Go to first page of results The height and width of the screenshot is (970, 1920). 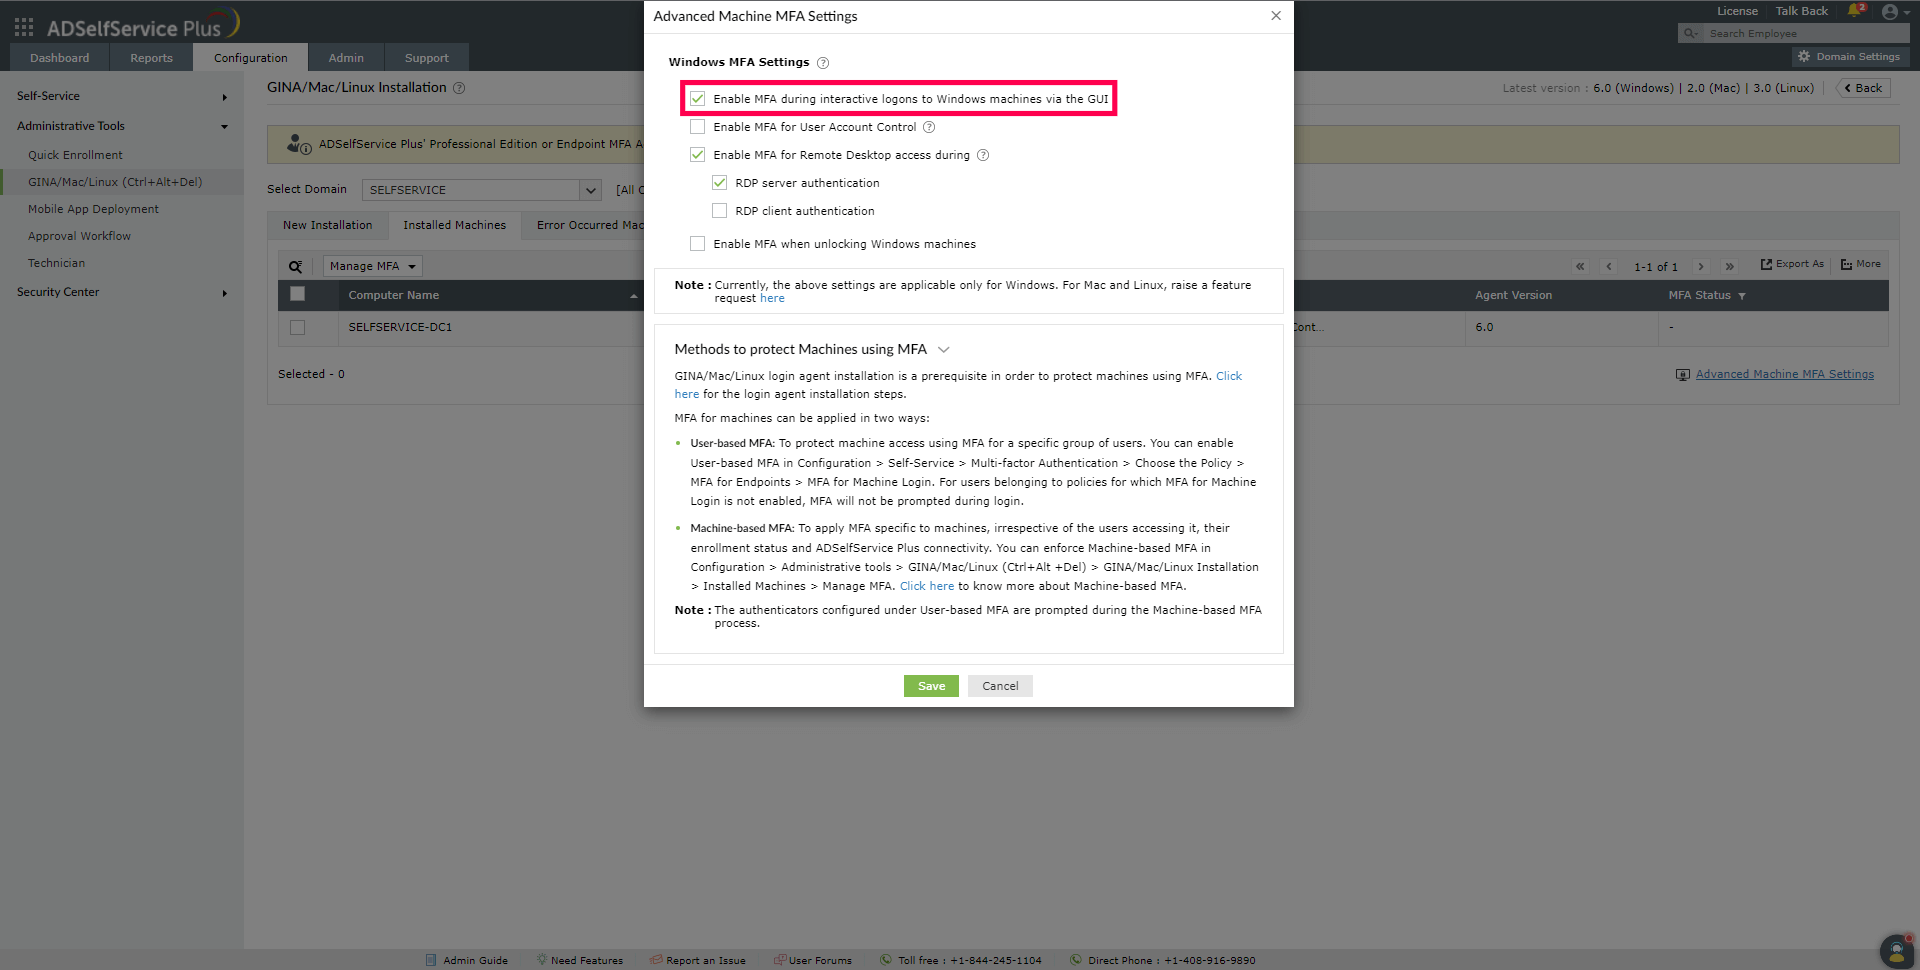click(x=1580, y=266)
